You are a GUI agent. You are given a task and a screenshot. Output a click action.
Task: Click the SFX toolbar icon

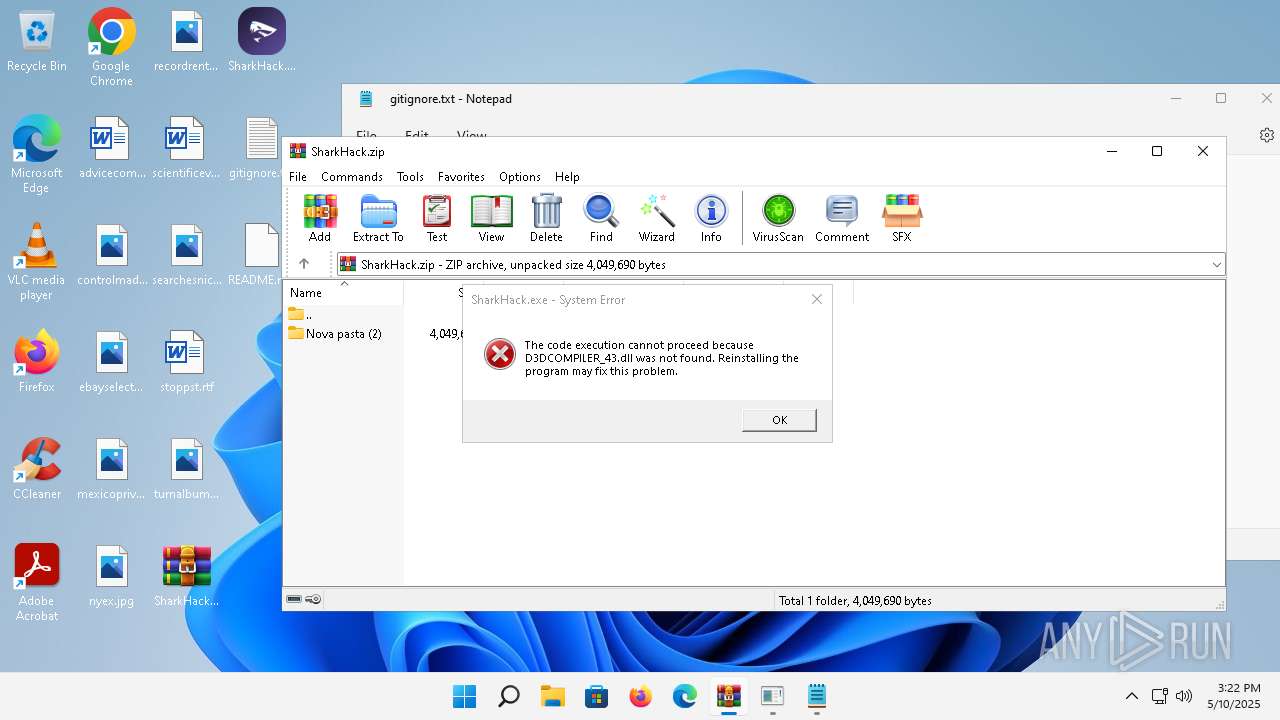[902, 218]
